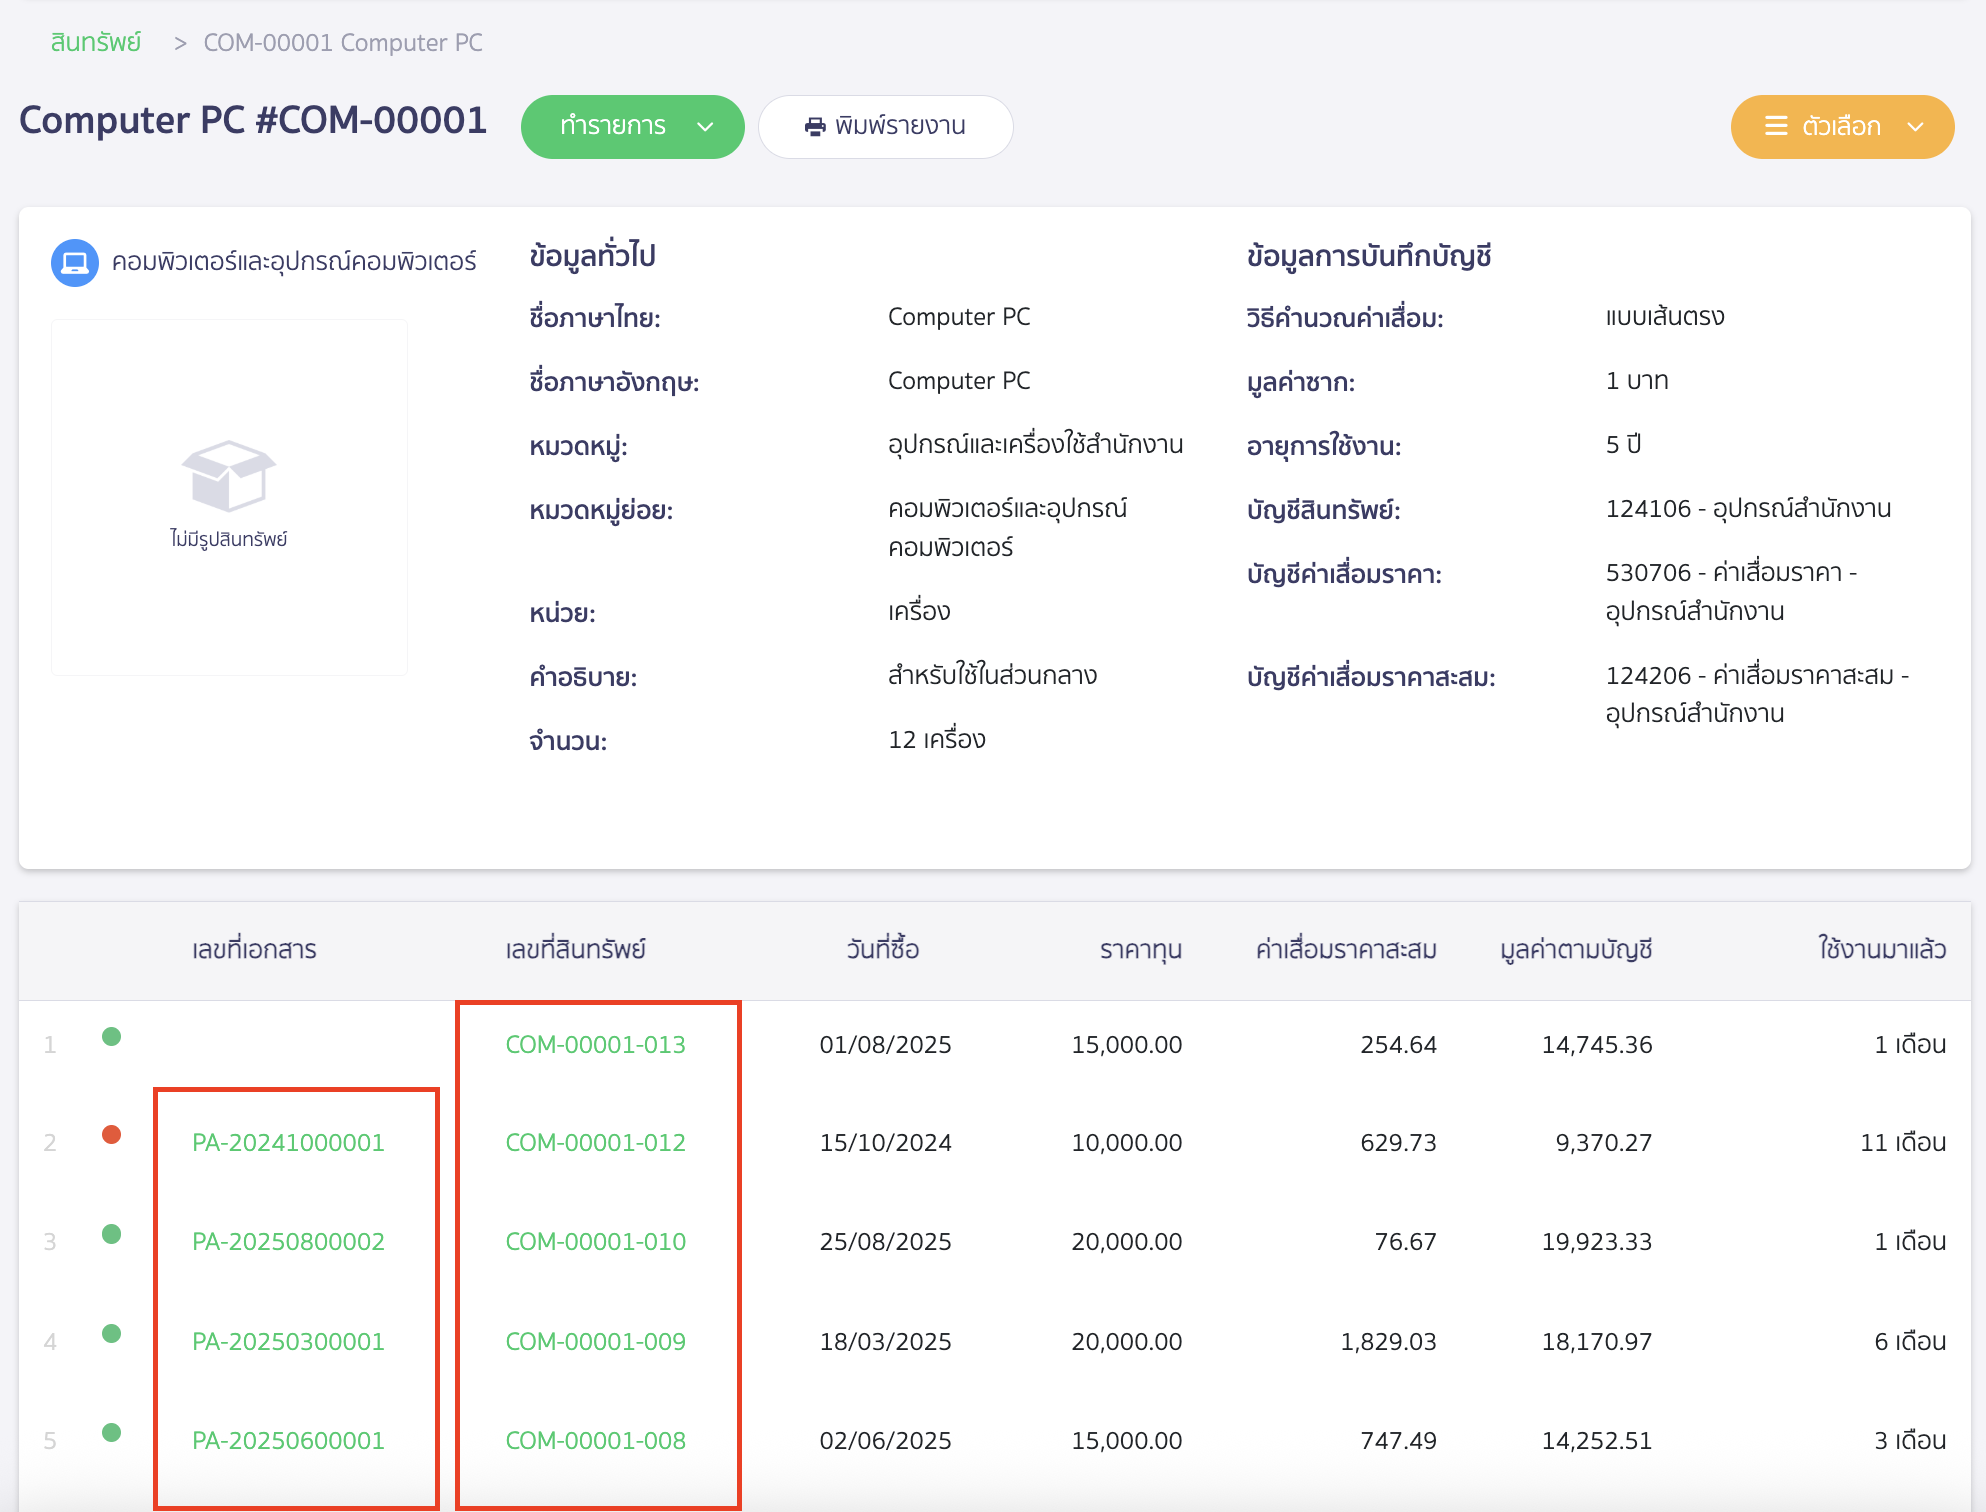Viewport: 1986px width, 1512px height.
Task: Open document PA-20250800002
Action: [x=289, y=1242]
